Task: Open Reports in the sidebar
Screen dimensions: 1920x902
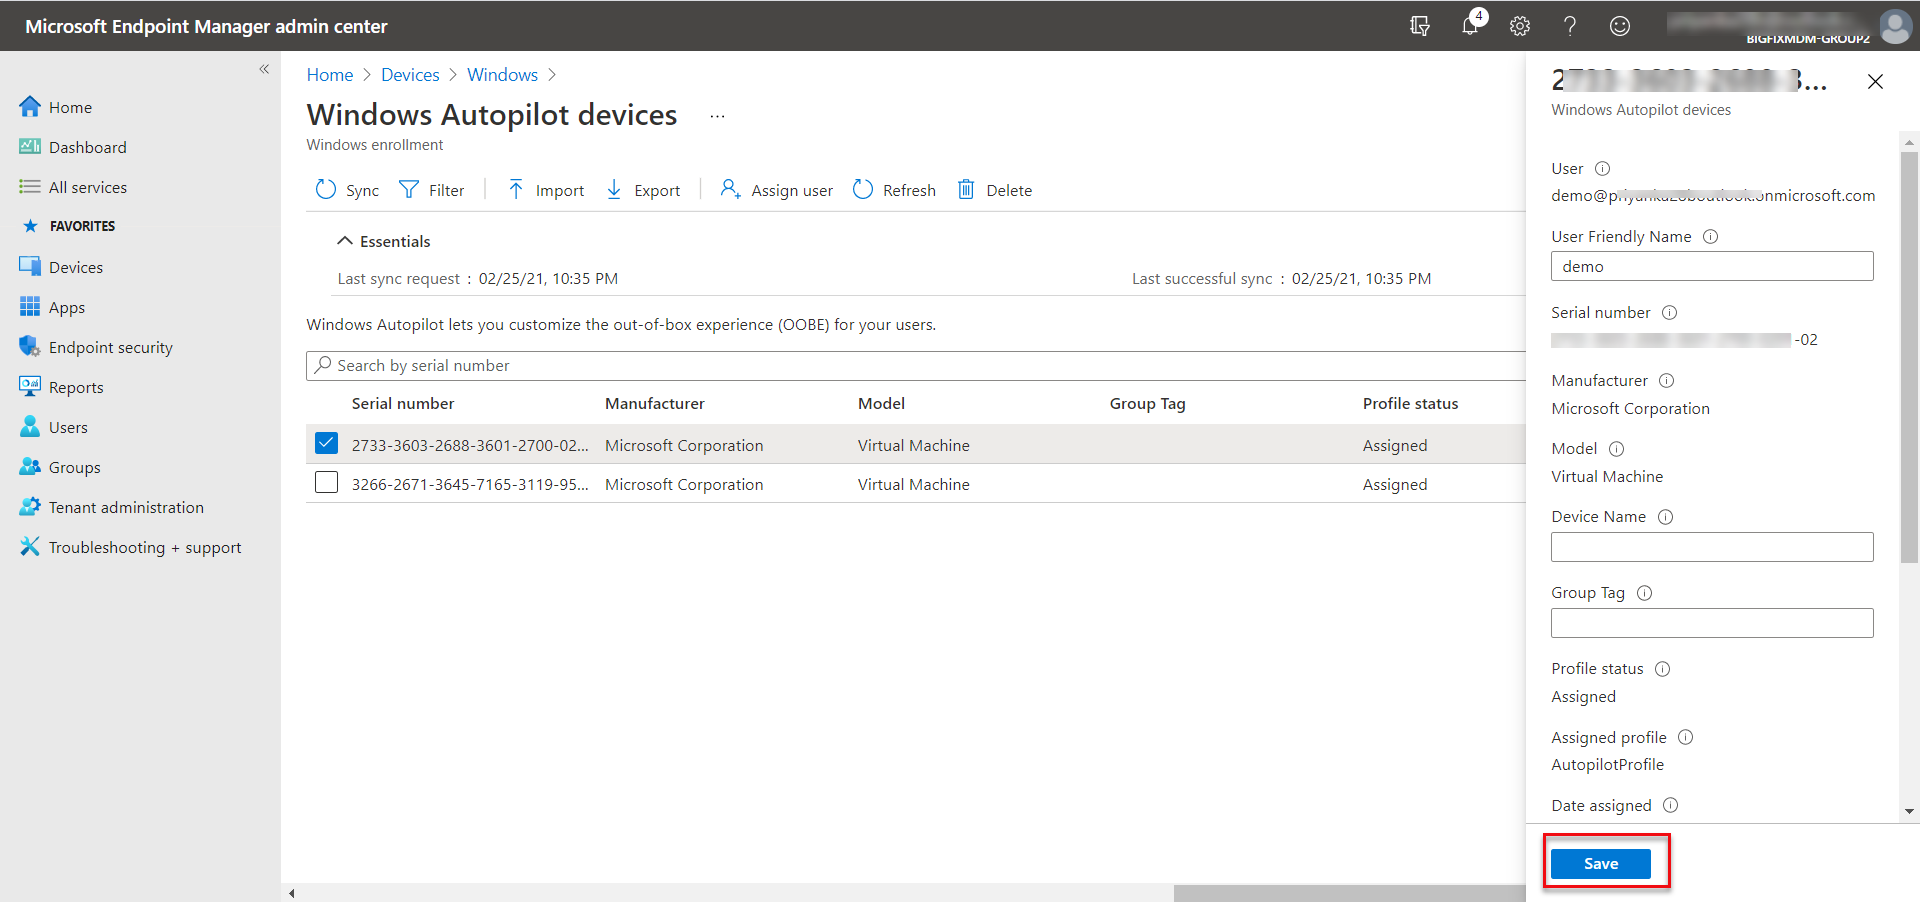Action: (x=76, y=387)
